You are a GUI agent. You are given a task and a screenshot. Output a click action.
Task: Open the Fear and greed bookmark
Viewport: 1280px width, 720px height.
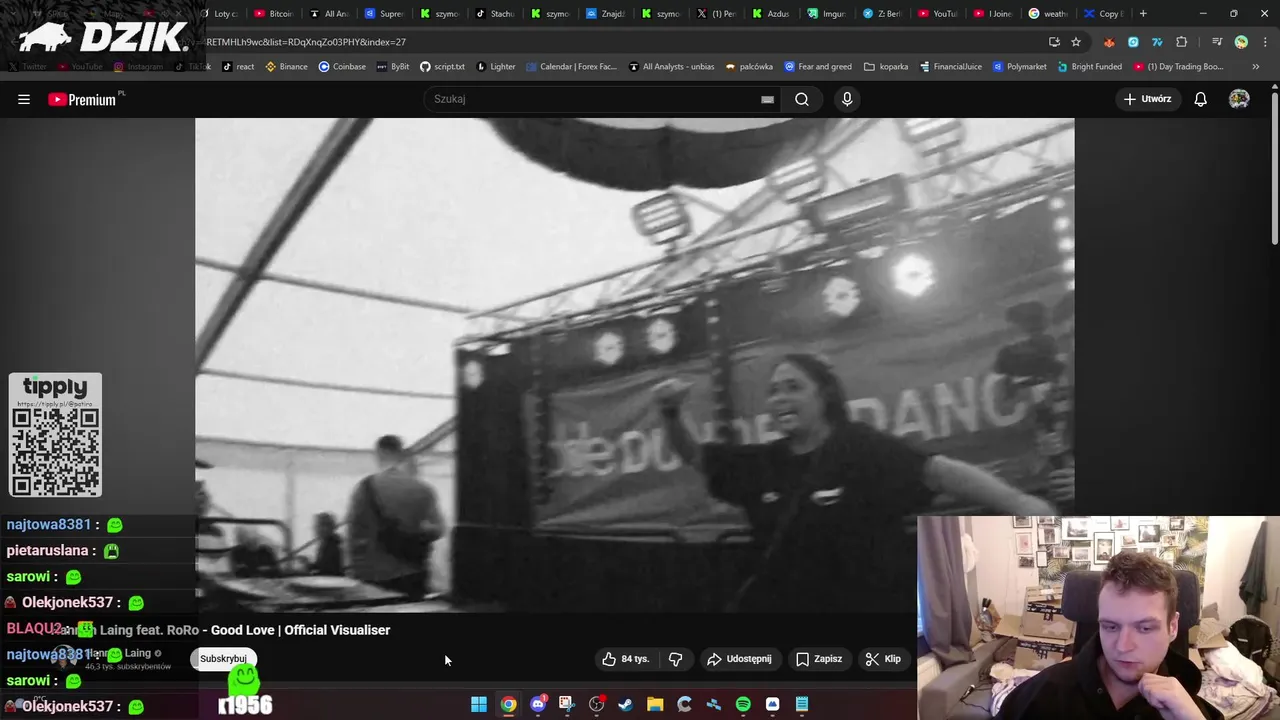tap(818, 67)
